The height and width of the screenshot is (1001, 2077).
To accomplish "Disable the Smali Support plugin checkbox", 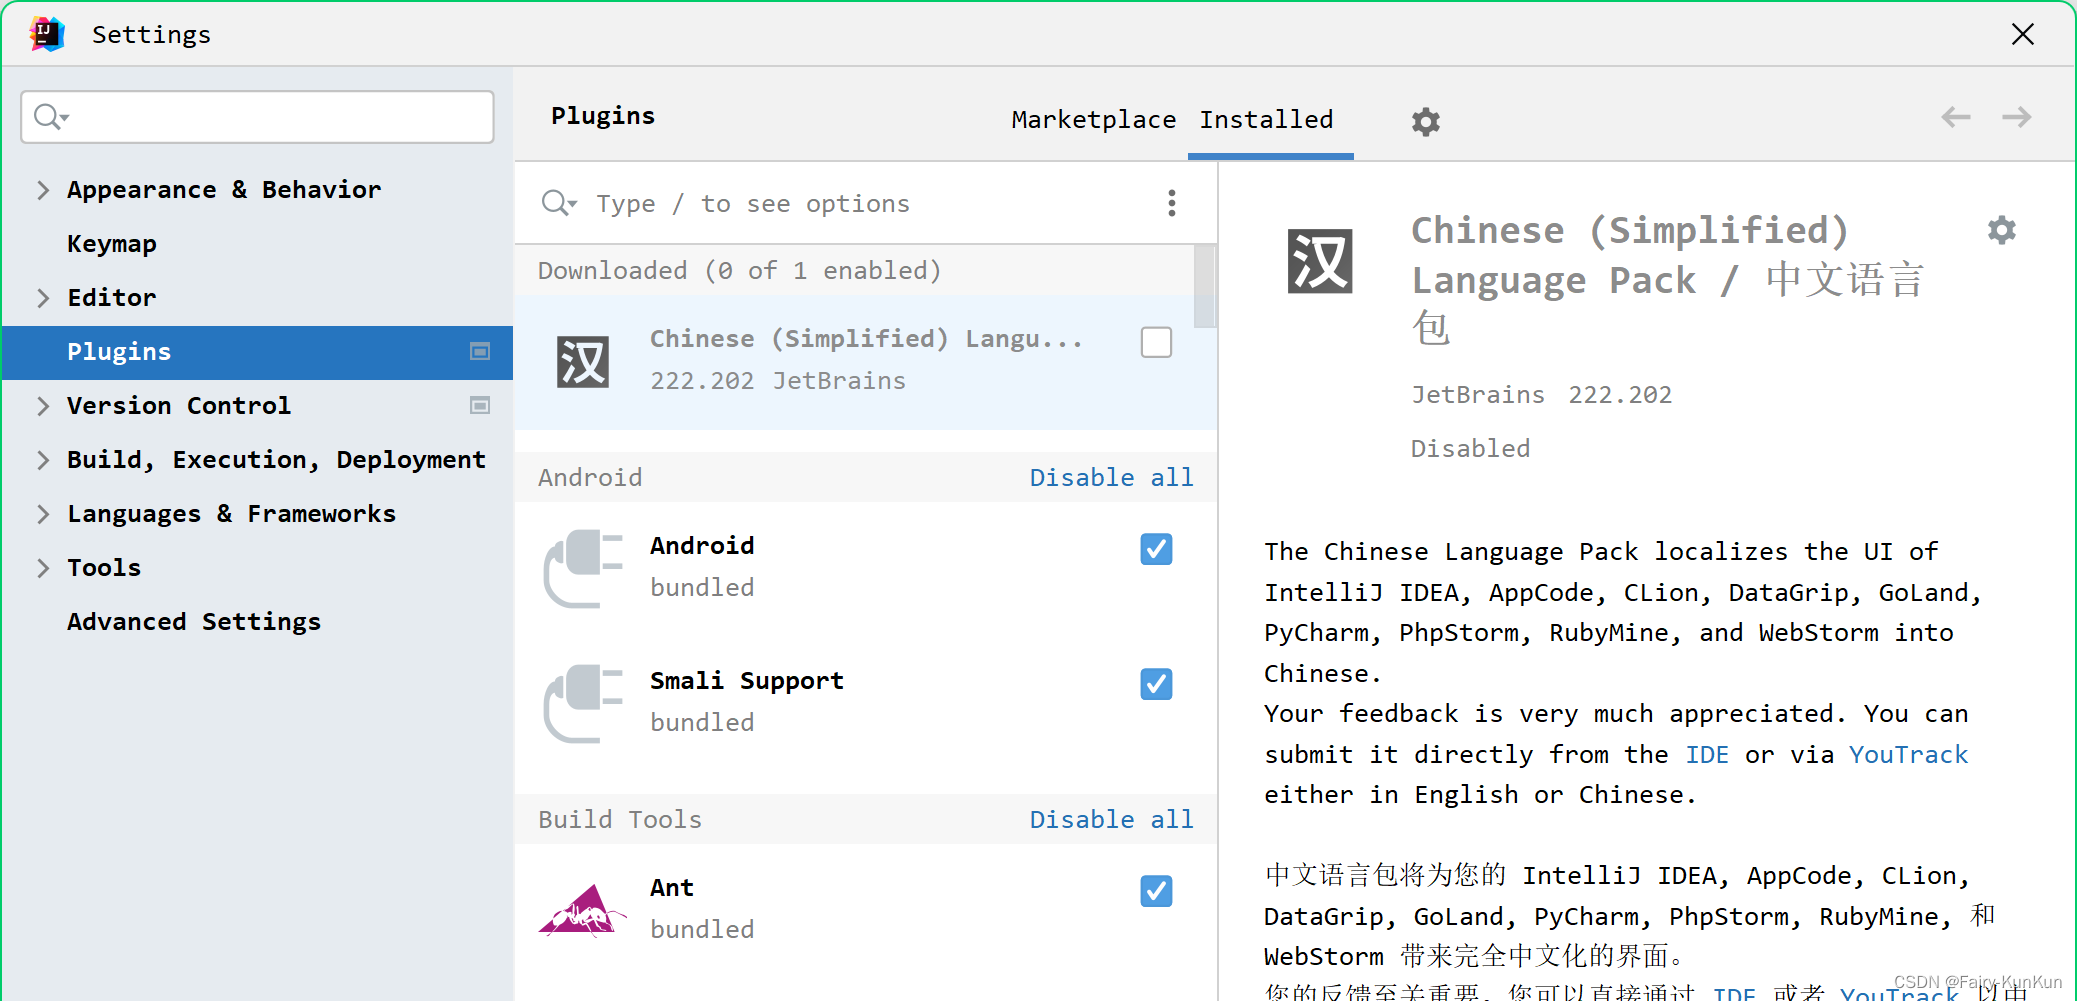I will 1156,684.
